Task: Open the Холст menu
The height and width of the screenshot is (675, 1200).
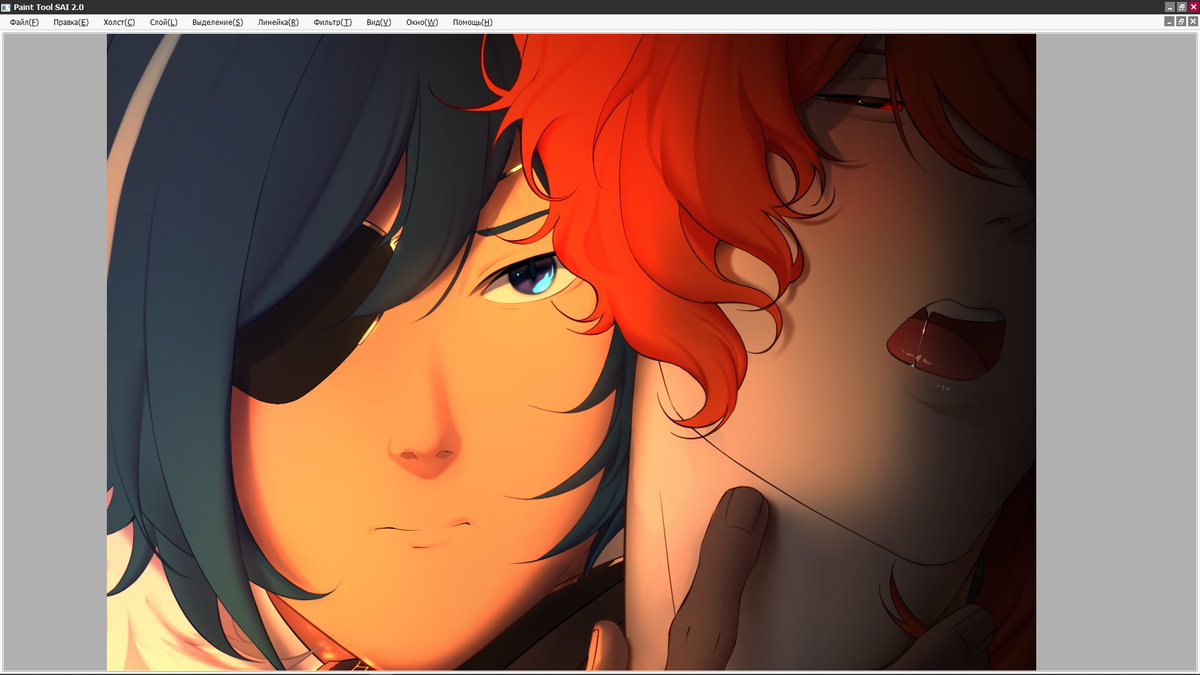Action: (119, 22)
